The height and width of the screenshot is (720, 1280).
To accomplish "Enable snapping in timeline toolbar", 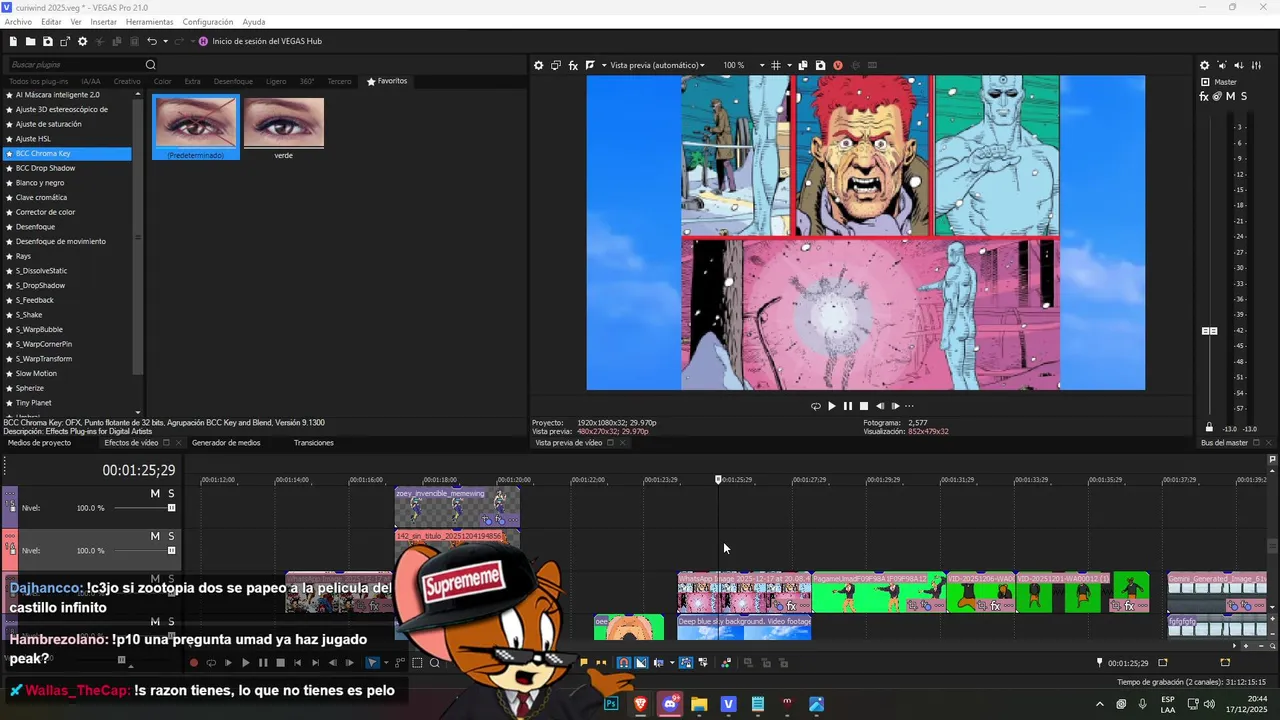I will click(624, 663).
